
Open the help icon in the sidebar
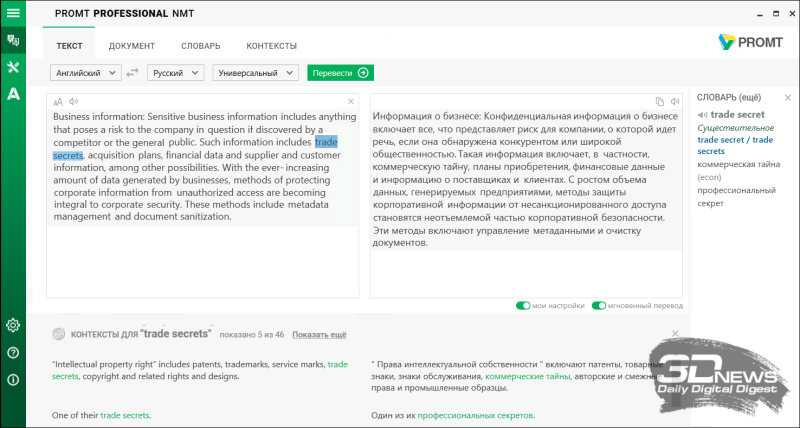click(13, 352)
